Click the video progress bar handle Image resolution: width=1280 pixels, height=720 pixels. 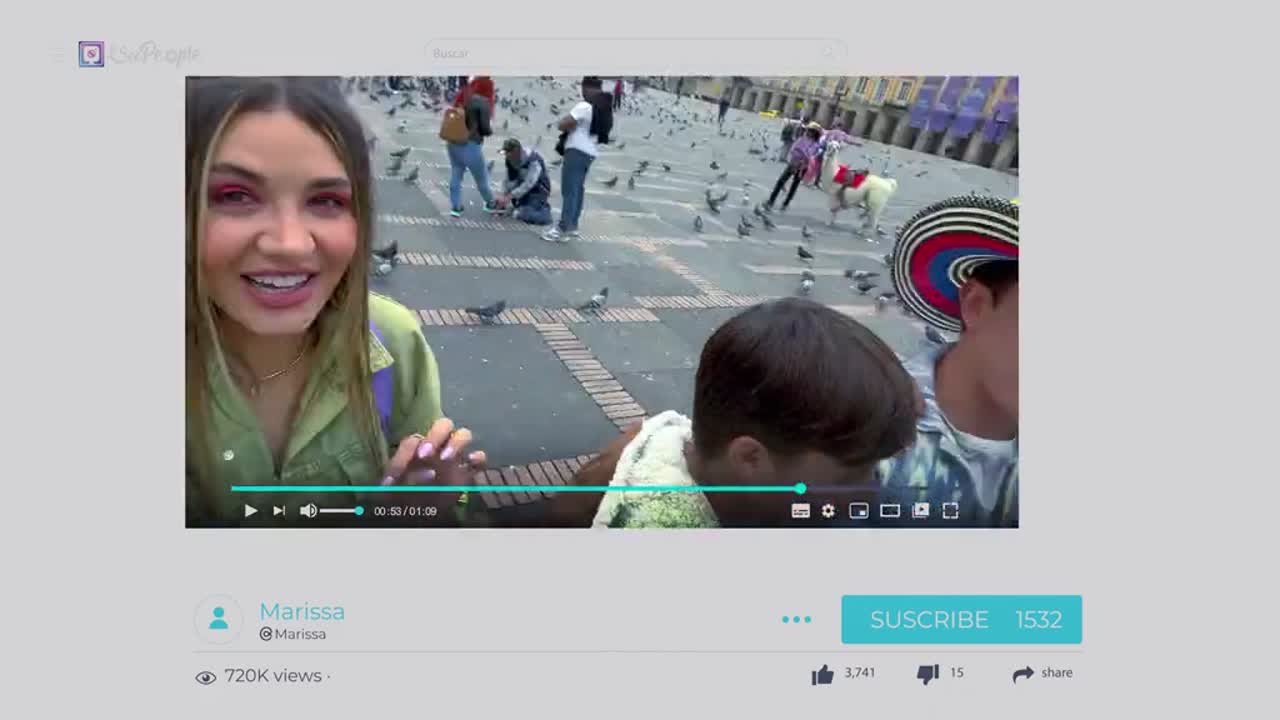click(x=800, y=488)
